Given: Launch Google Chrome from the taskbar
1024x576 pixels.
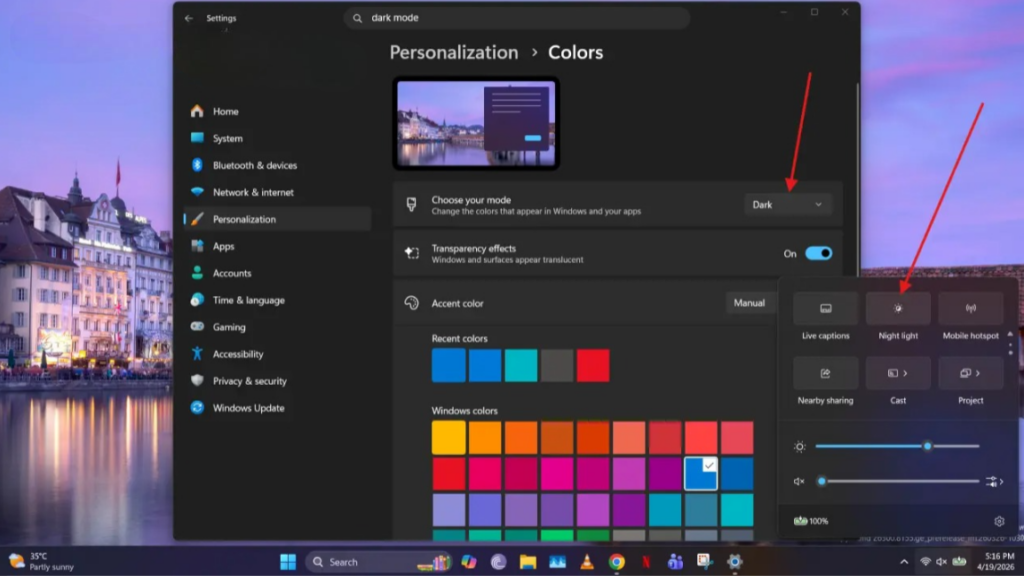Looking at the screenshot, I should coord(616,562).
